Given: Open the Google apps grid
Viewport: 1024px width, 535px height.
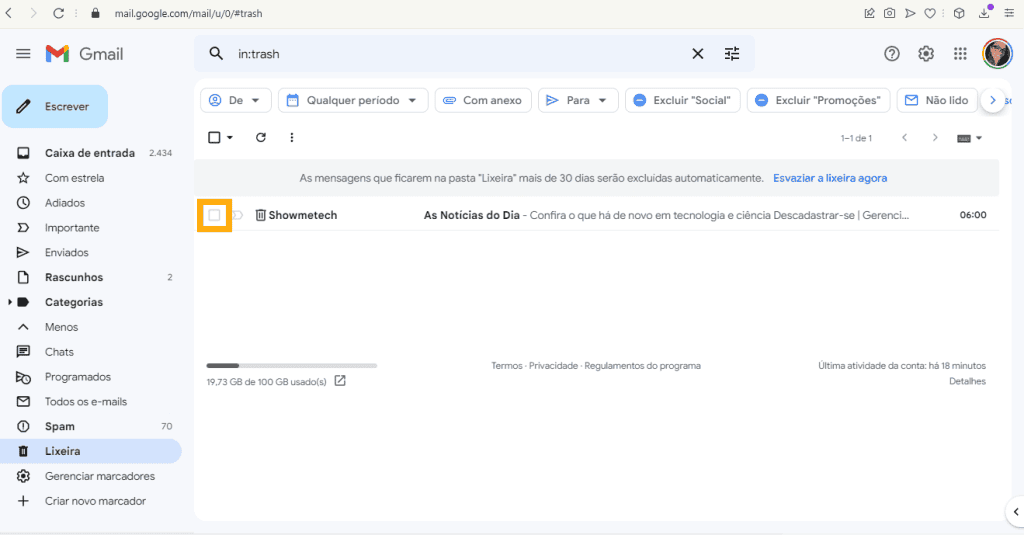Looking at the screenshot, I should tap(960, 54).
